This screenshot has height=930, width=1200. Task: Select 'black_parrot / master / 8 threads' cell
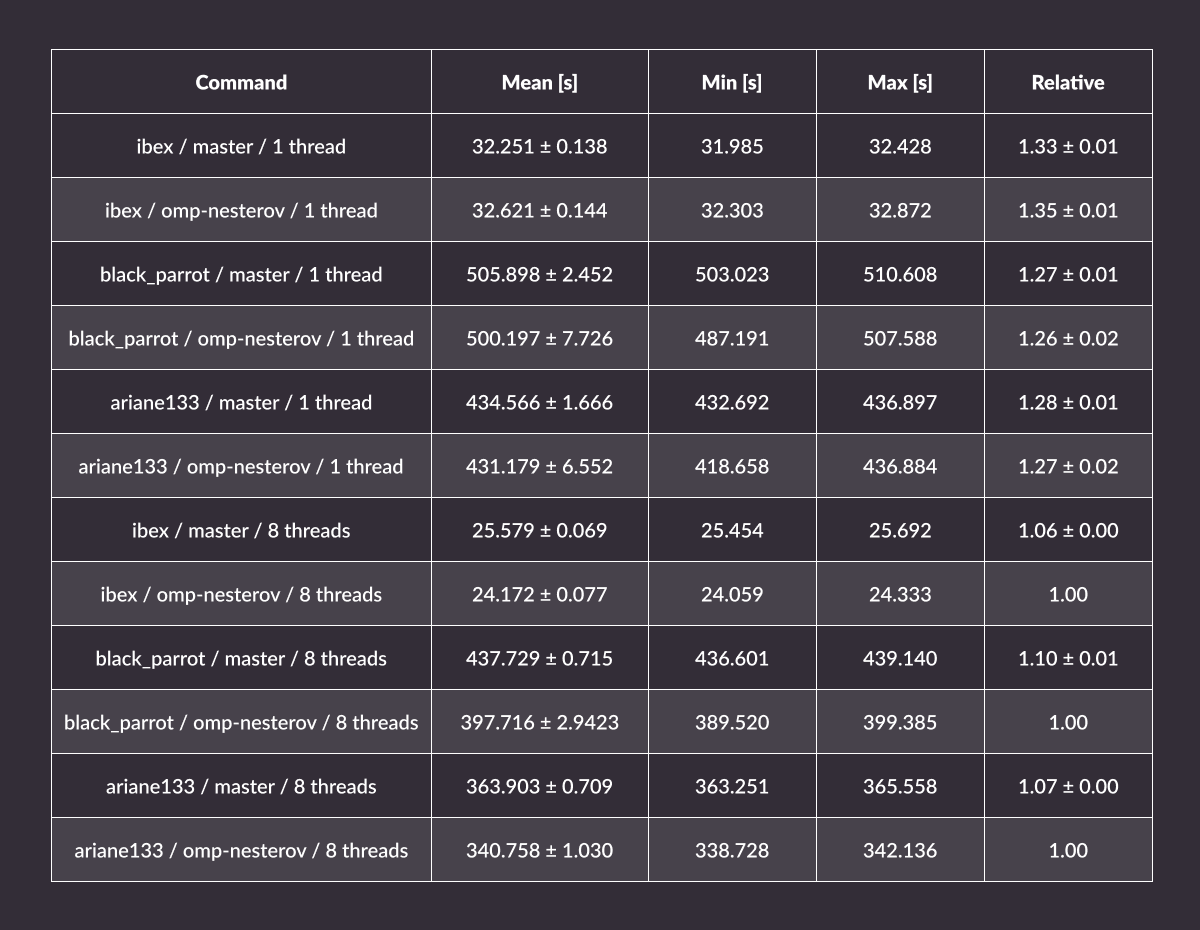[241, 658]
